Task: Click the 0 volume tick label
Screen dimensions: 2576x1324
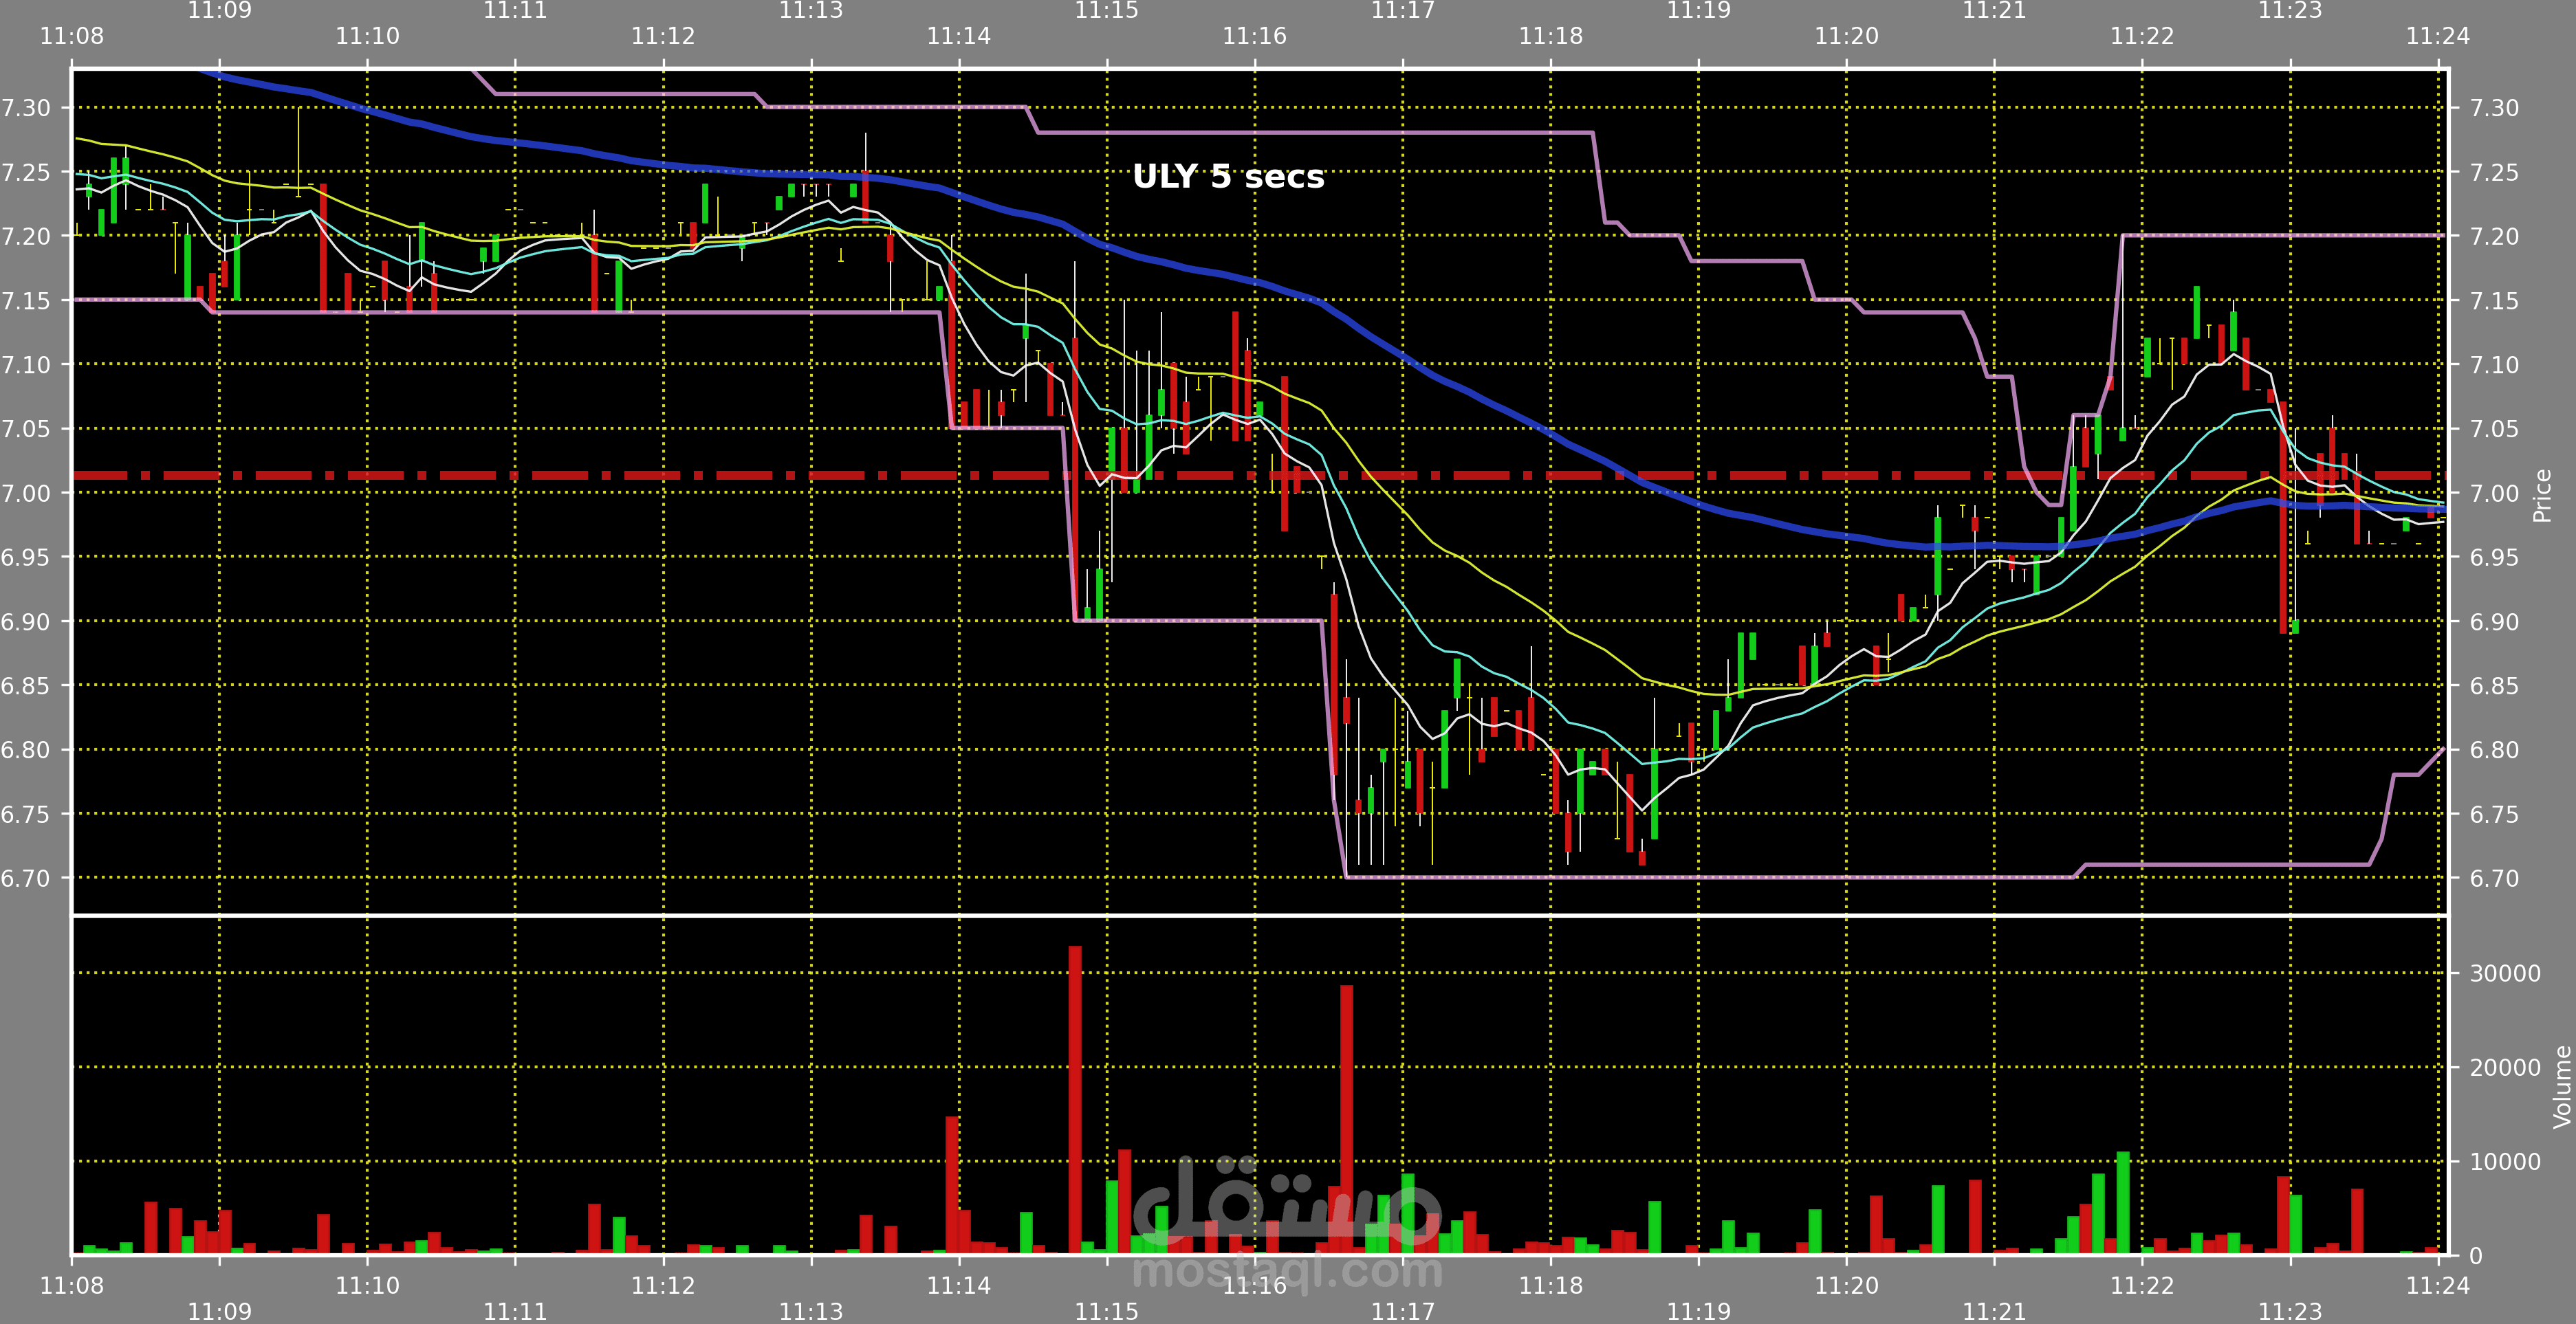Action: coord(2476,1255)
